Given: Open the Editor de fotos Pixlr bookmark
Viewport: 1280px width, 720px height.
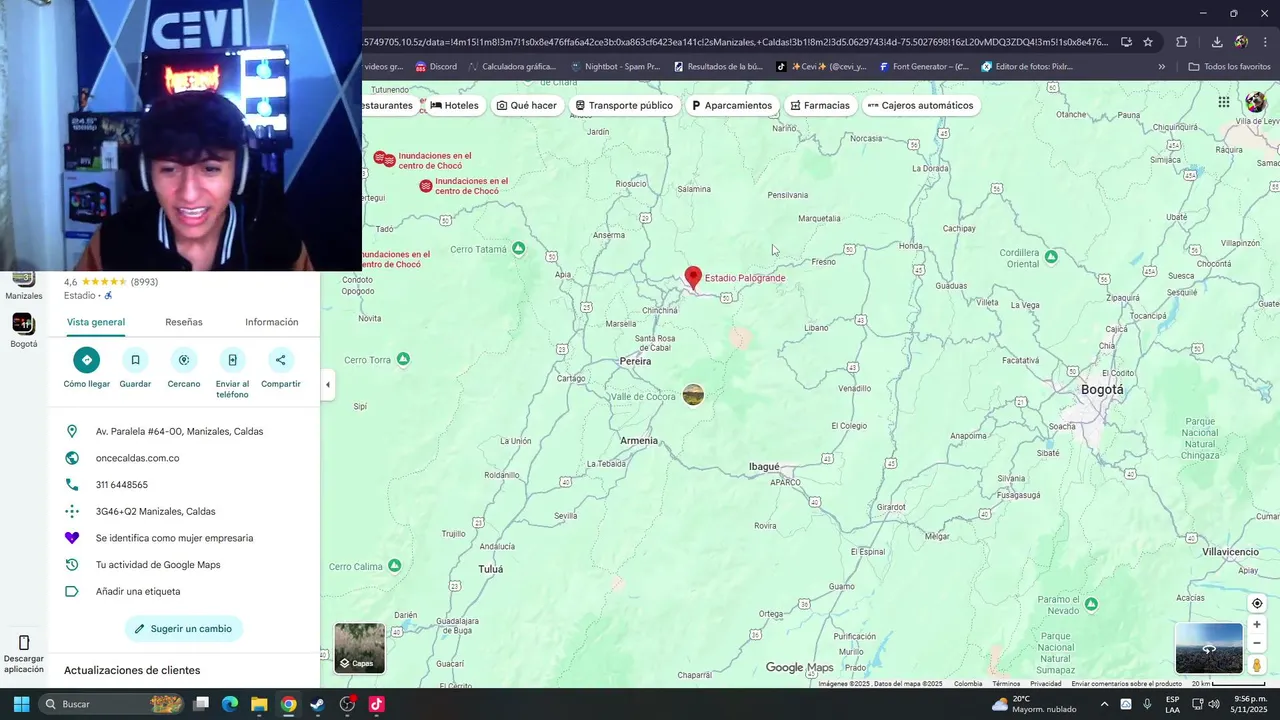Looking at the screenshot, I should [x=1027, y=67].
